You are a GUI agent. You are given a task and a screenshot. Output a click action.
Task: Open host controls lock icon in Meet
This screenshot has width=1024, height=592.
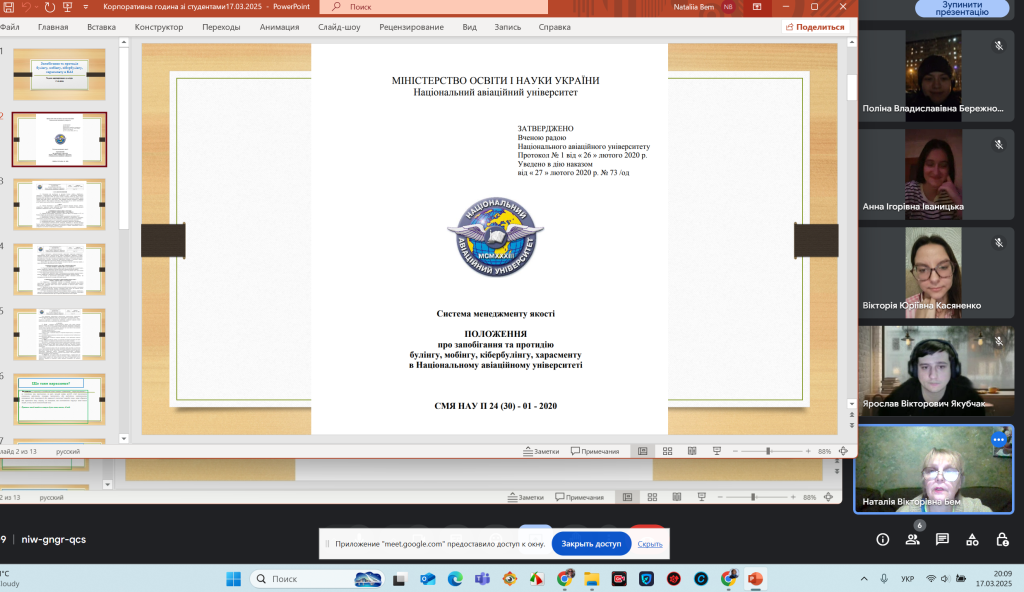click(1002, 539)
